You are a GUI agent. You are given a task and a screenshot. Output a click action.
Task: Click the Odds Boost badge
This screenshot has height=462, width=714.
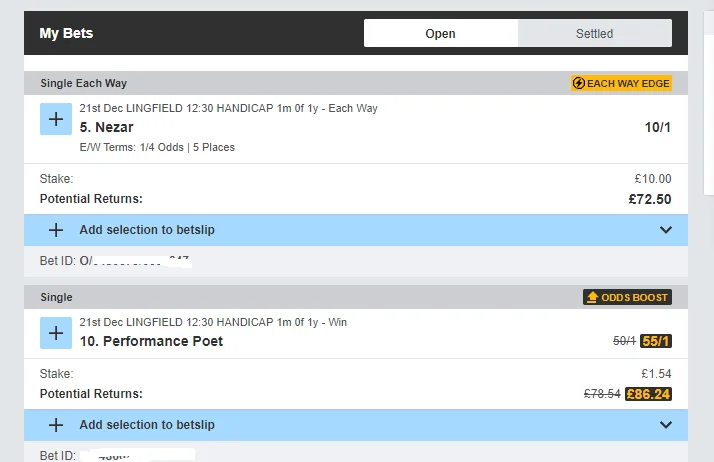click(627, 297)
